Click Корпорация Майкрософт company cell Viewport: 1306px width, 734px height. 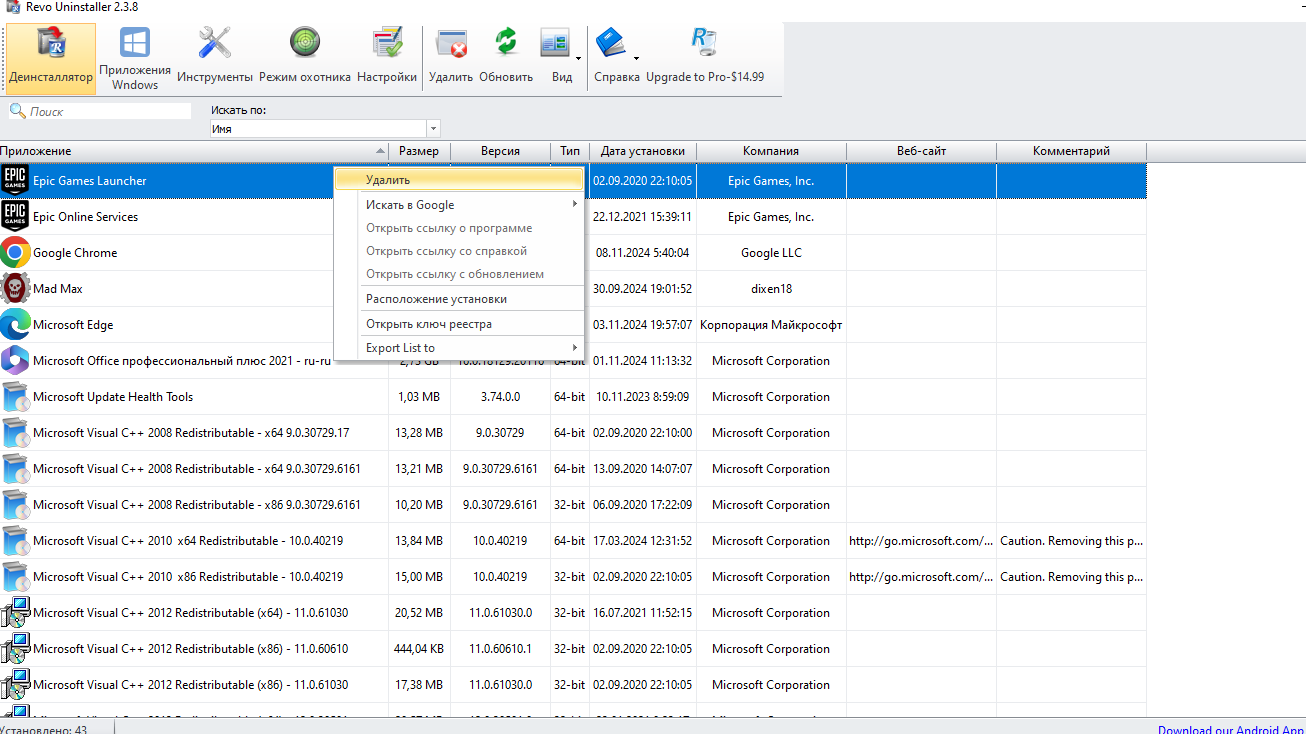pyautogui.click(x=771, y=325)
